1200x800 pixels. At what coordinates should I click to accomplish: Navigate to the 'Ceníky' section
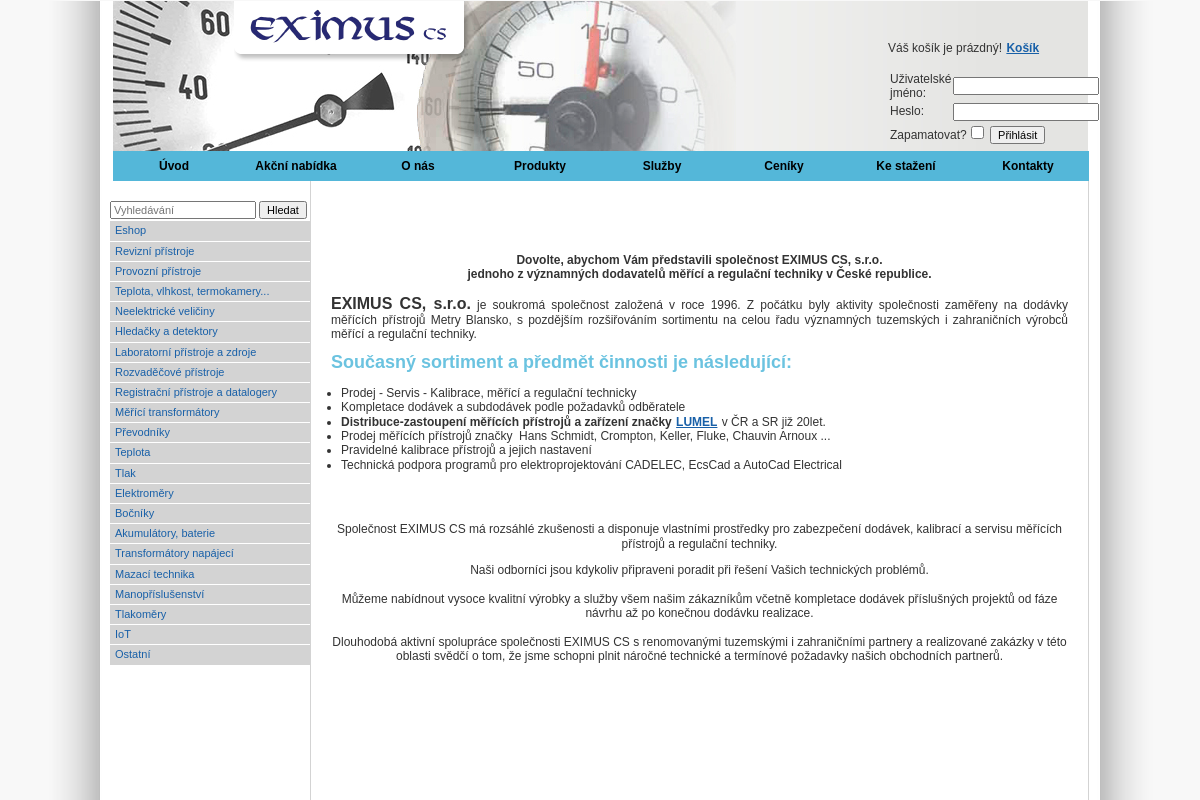784,165
